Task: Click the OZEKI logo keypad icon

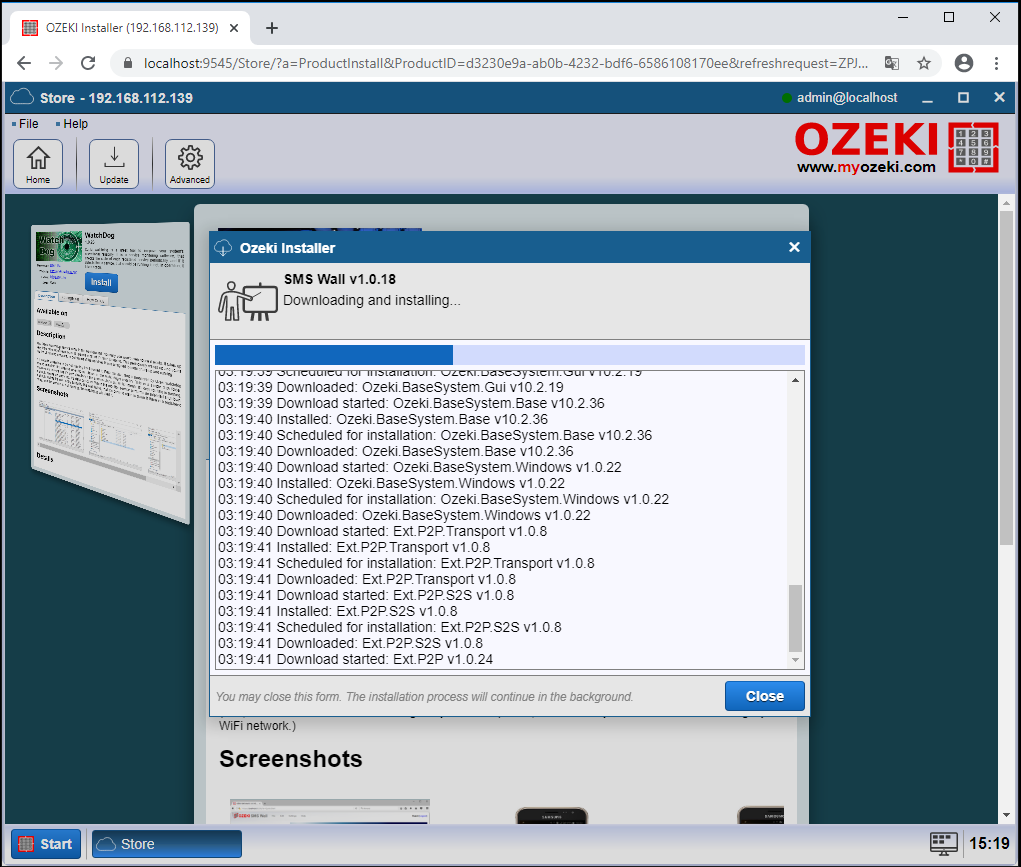Action: (973, 147)
